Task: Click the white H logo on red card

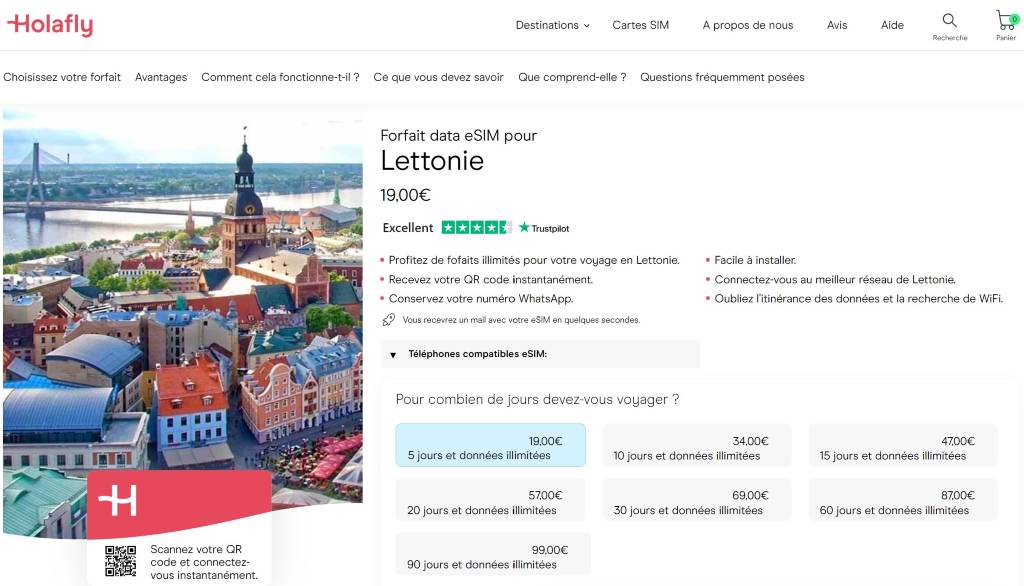Action: [x=118, y=500]
